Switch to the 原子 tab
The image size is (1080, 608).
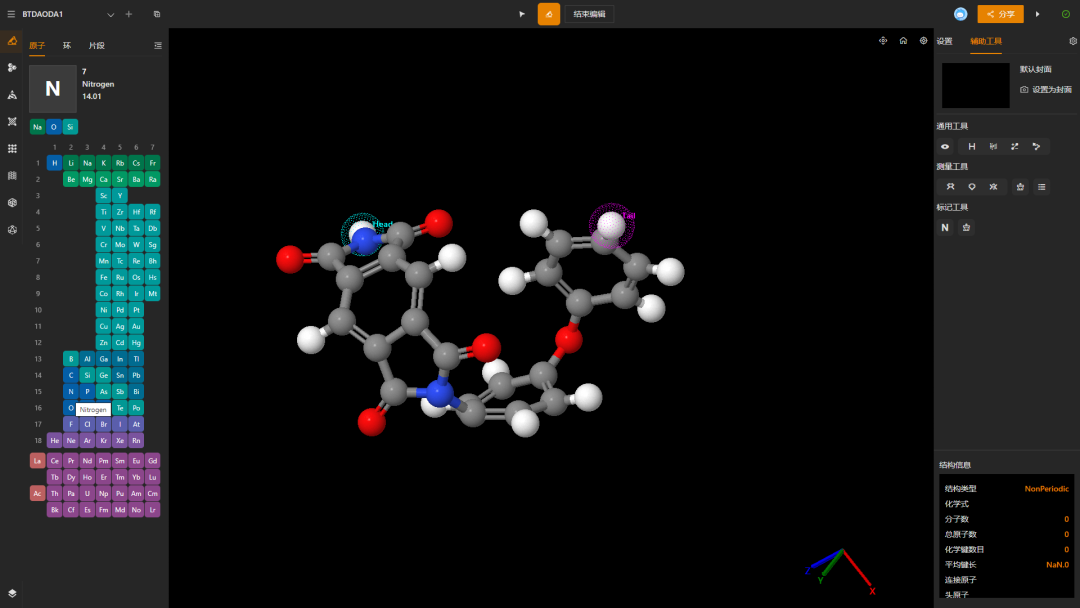click(37, 45)
